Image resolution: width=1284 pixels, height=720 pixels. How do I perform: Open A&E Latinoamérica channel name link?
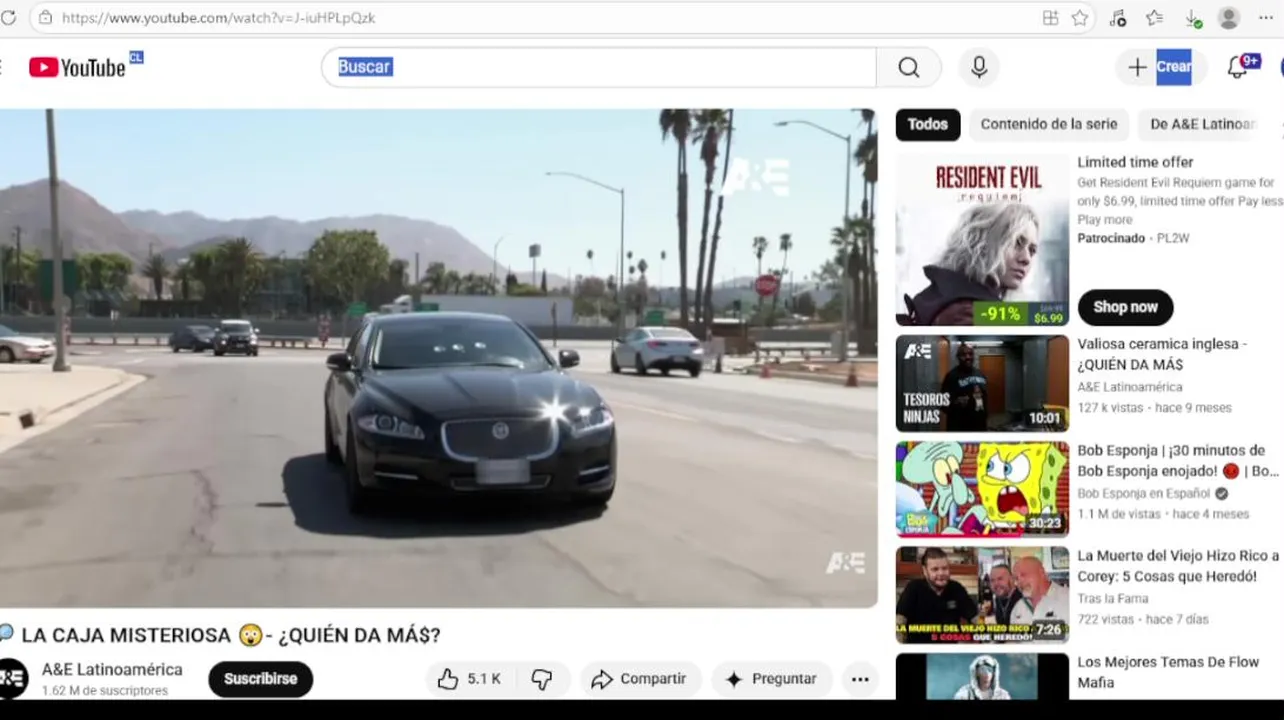pos(112,669)
